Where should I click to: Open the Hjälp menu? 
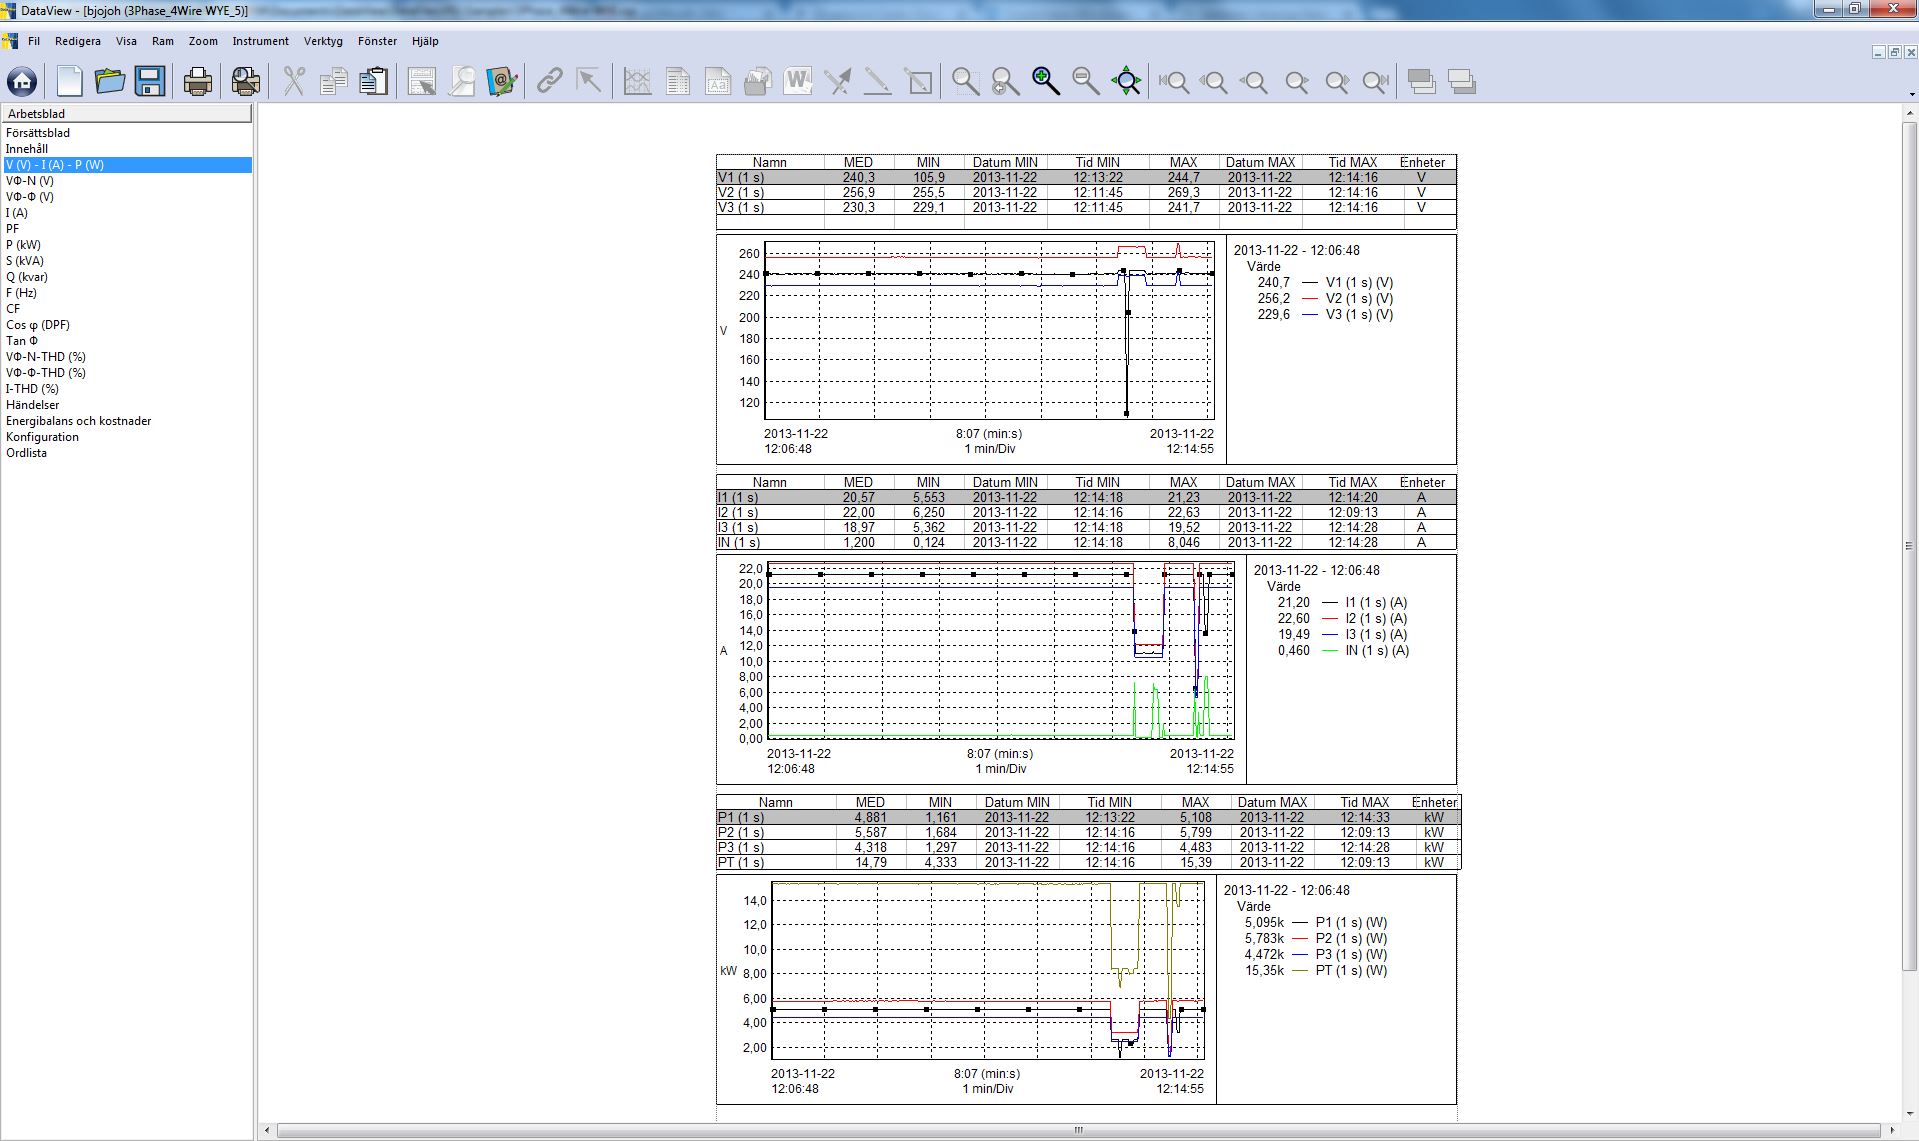(x=425, y=41)
